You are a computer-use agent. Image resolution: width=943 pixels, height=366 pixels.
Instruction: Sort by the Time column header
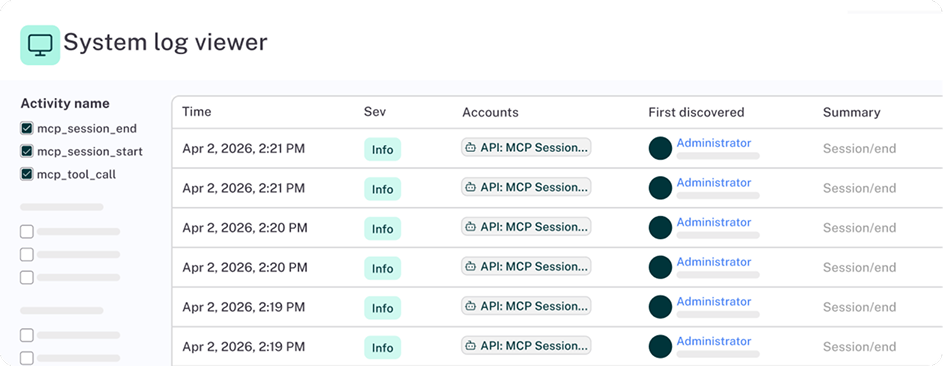click(197, 112)
